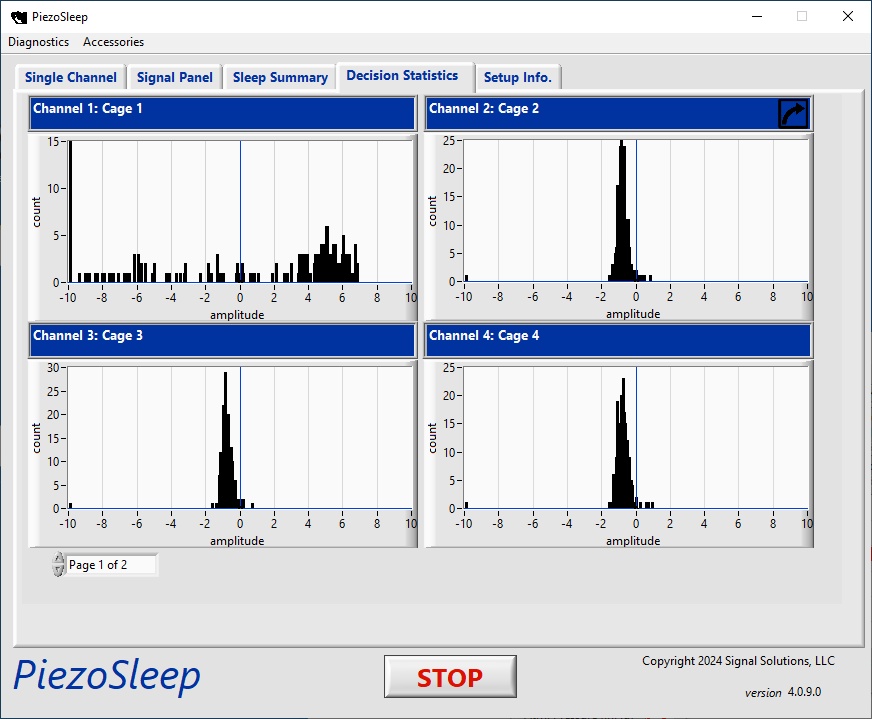Show the Sleep Summary tab

280,77
